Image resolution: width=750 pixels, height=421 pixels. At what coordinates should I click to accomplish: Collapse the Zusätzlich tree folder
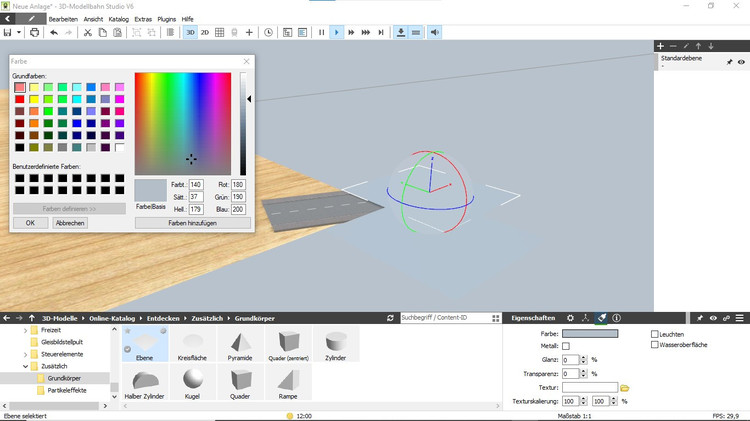(x=24, y=366)
